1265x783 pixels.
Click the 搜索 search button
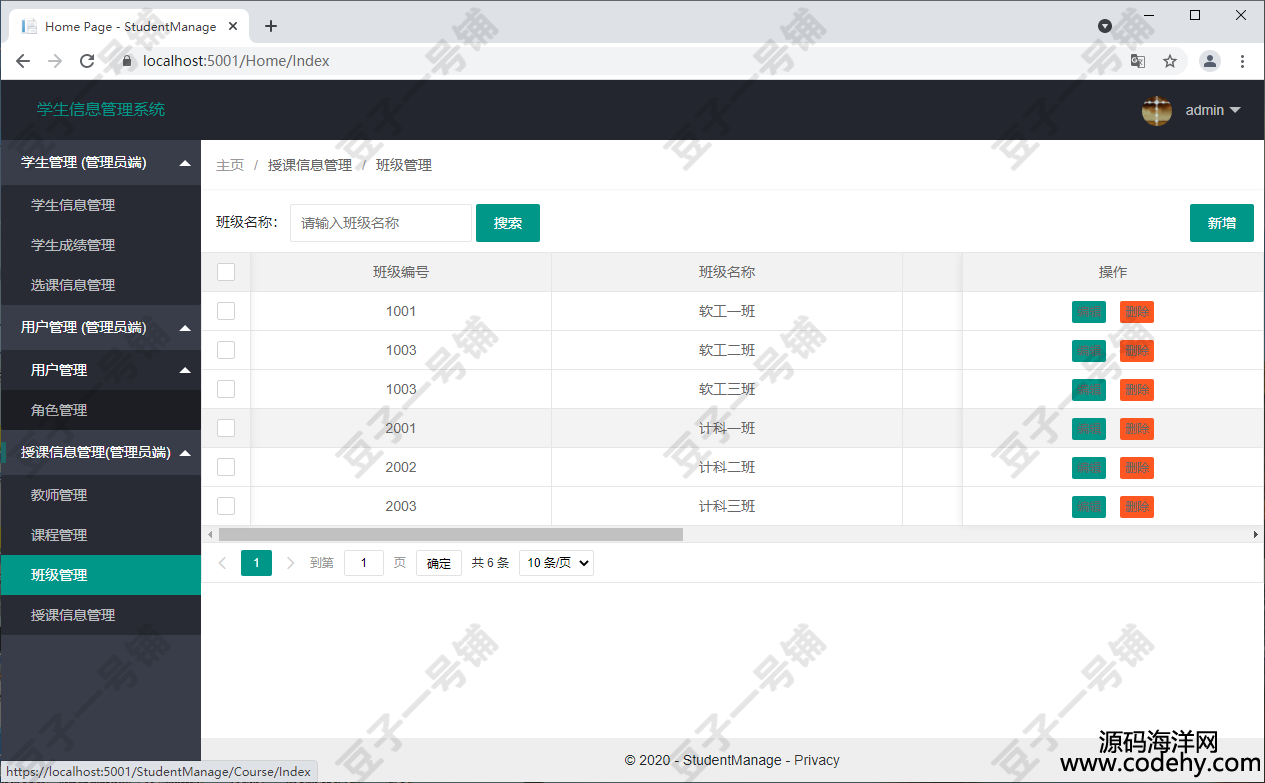pos(508,223)
